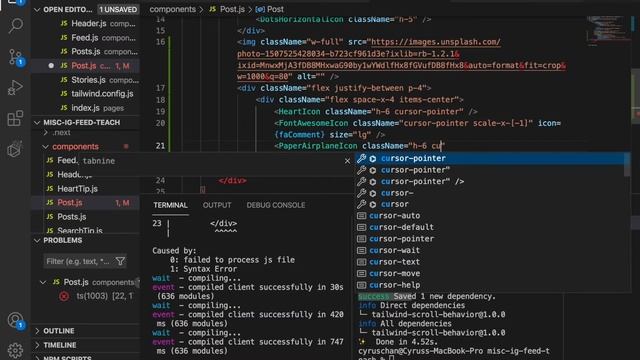Collapse the Problems section
This screenshot has width=640, height=360.
pos(37,240)
